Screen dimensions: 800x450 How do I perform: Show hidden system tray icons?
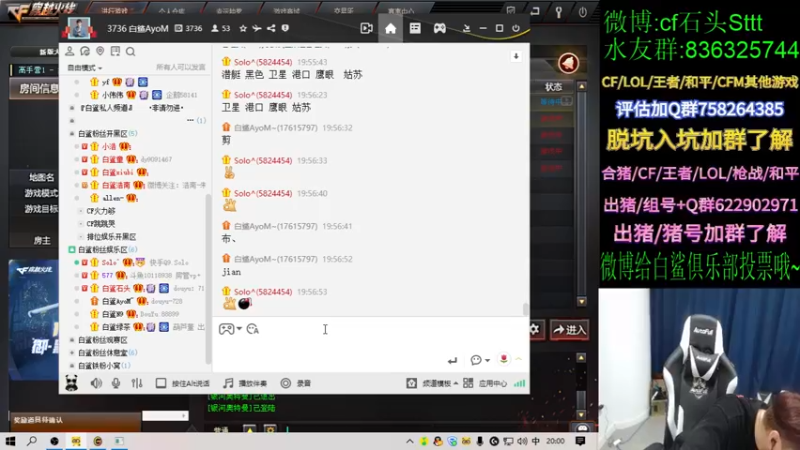(409, 441)
